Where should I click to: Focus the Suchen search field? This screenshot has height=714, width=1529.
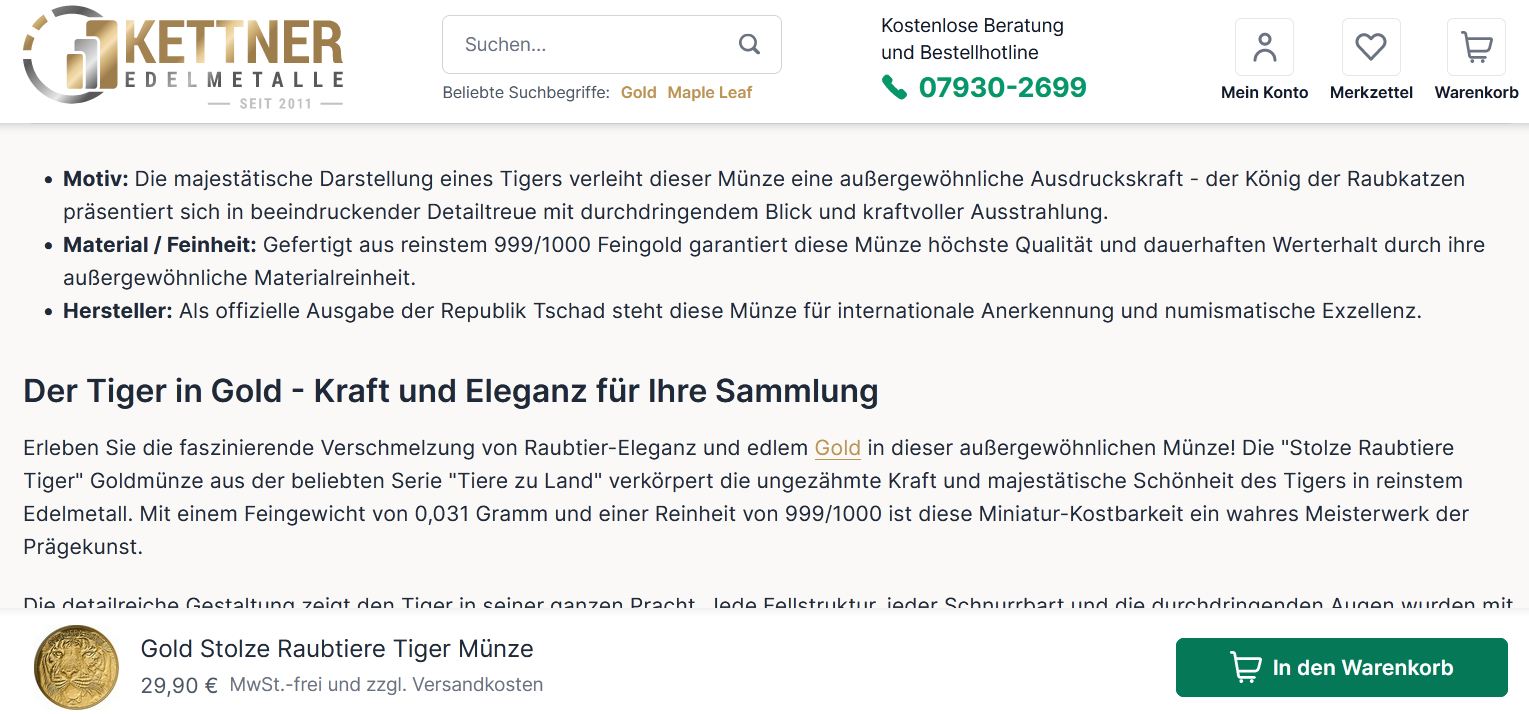[595, 44]
